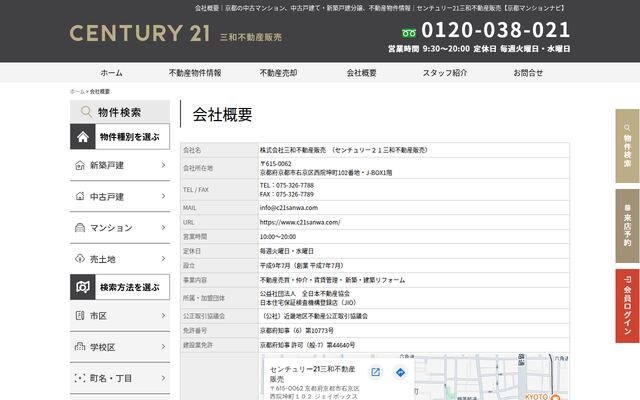The image size is (640, 400).
Task: Expand the 学校区 chevron arrow
Action: tap(163, 347)
